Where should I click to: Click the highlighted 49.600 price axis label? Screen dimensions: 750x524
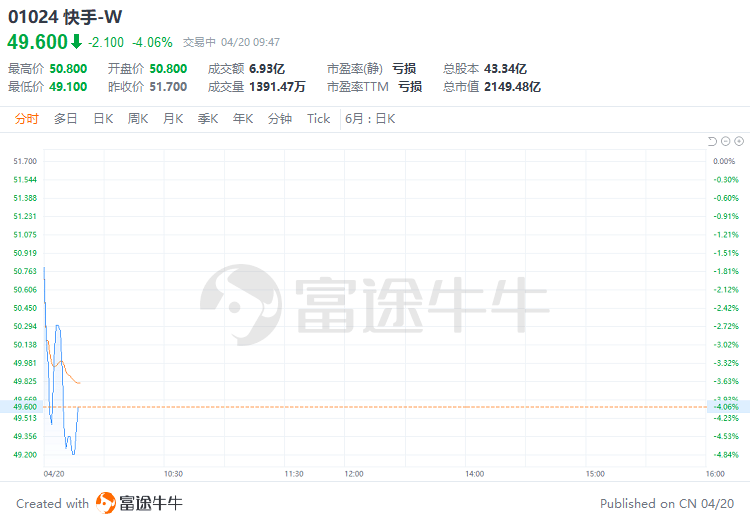click(x=25, y=407)
